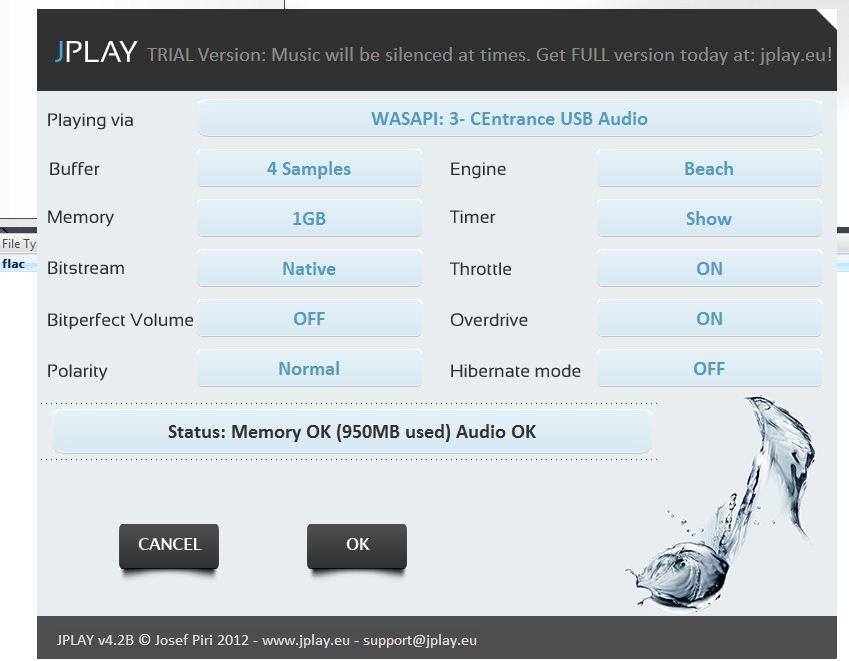Viewport: 849px width, 661px height.
Task: Change the WASAPI CEntrance USB Audio device
Action: point(509,119)
